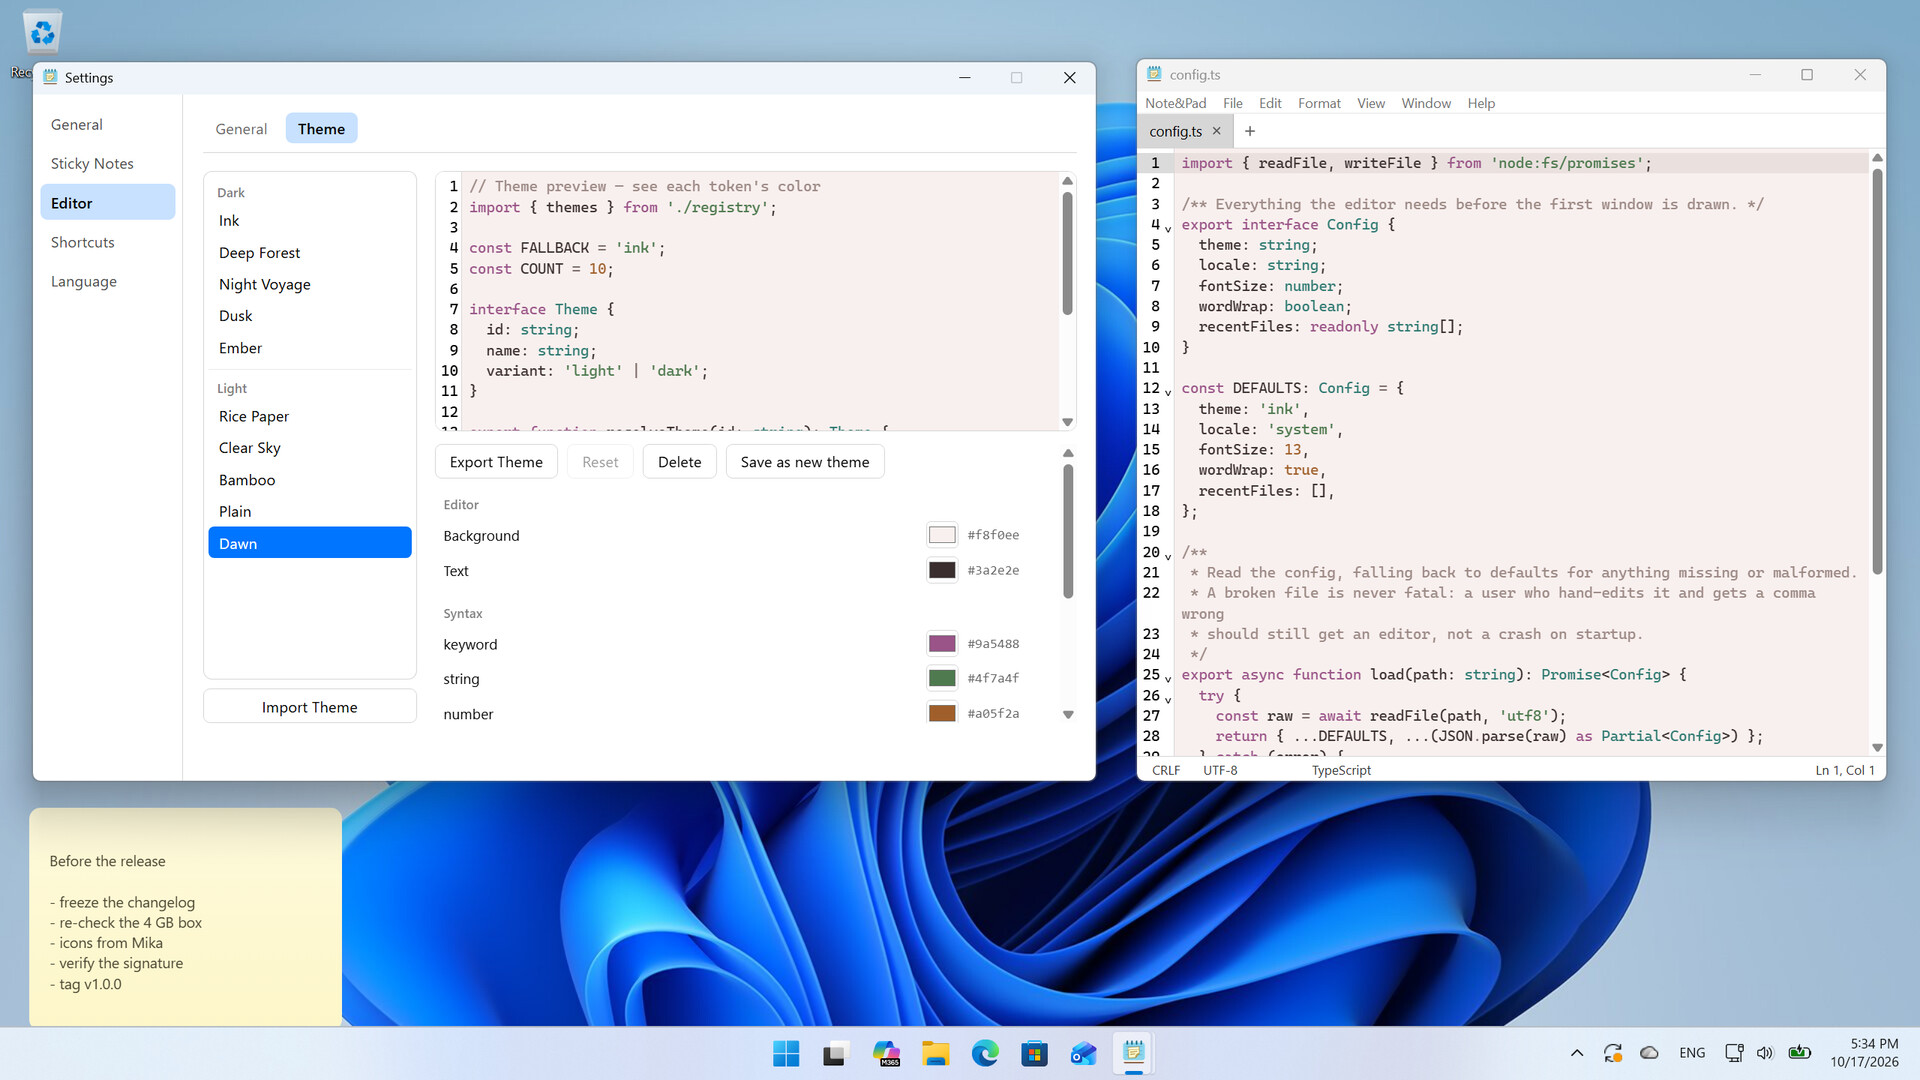This screenshot has height=1080, width=1920.
Task: Open the File menu
Action: pyautogui.click(x=1233, y=103)
